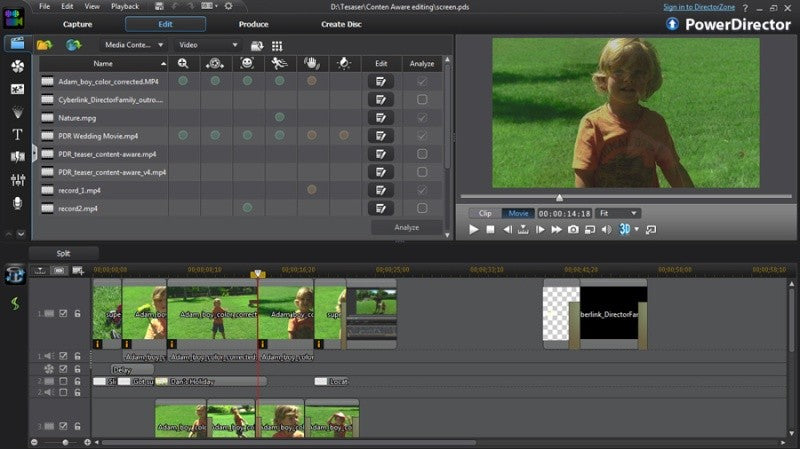Click the timecode field 00:00:14:18
This screenshot has height=449, width=800.
tap(564, 213)
